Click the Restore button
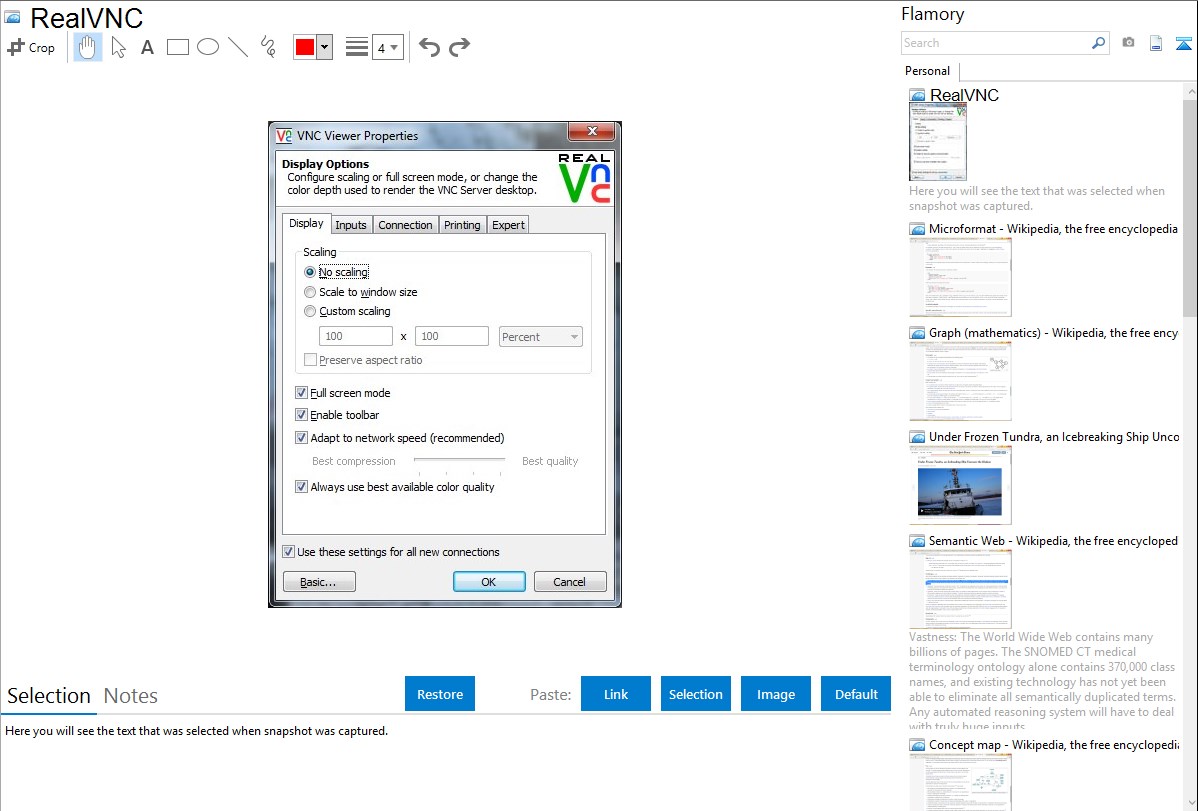 (x=440, y=694)
